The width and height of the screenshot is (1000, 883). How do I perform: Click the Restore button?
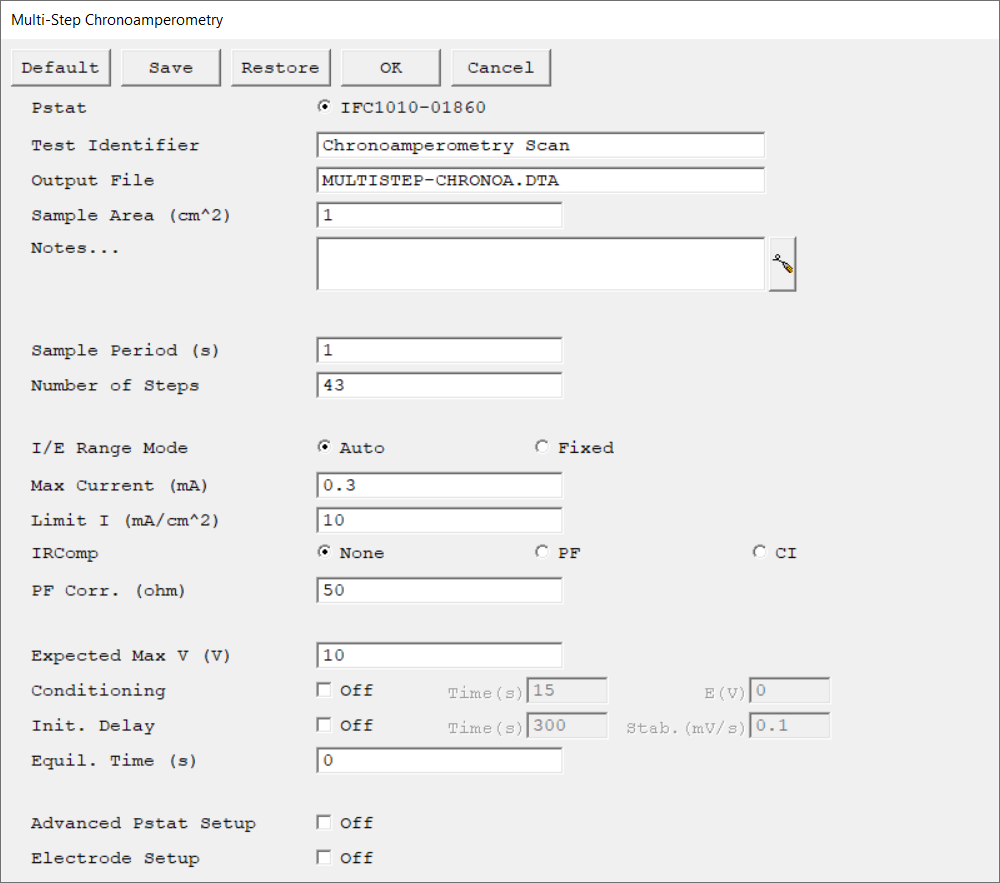pos(281,68)
